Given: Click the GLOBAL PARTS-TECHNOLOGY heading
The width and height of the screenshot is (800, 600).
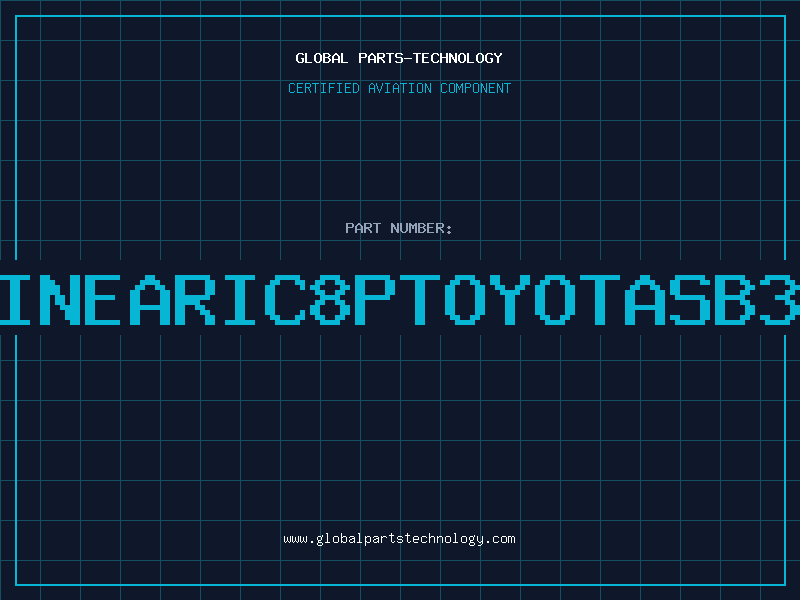Looking at the screenshot, I should [399, 58].
